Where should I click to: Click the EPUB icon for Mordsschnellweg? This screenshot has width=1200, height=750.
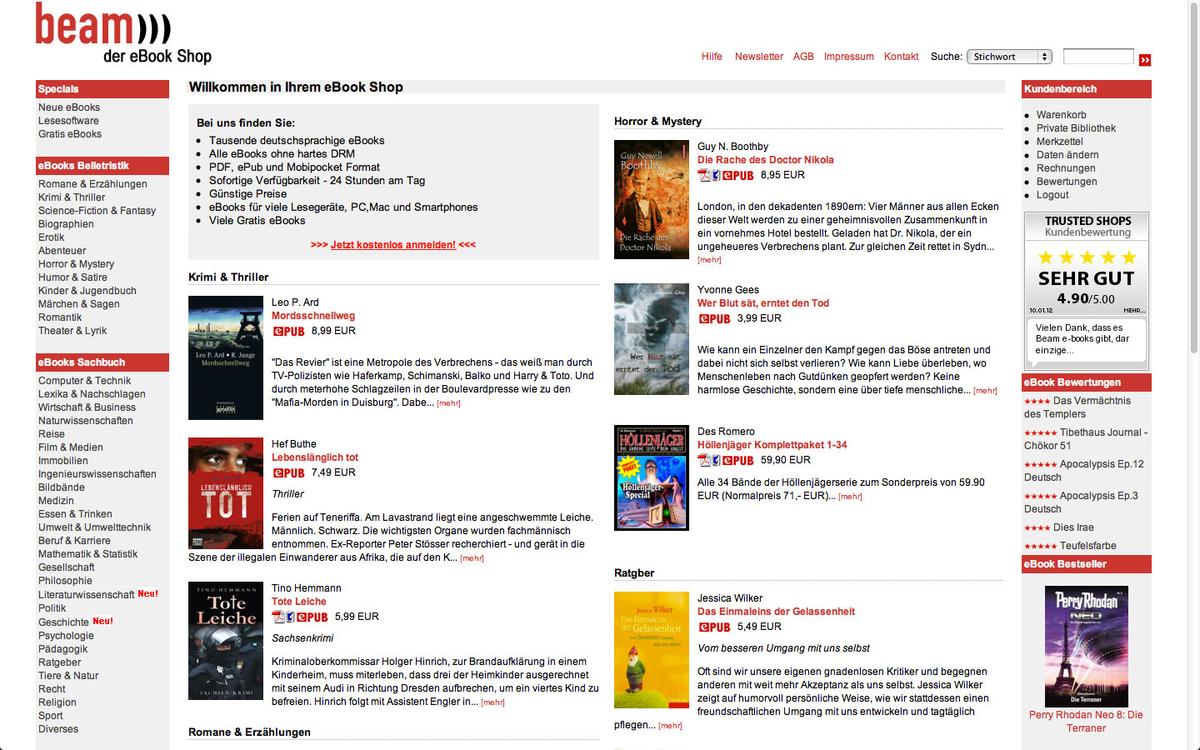click(x=288, y=331)
